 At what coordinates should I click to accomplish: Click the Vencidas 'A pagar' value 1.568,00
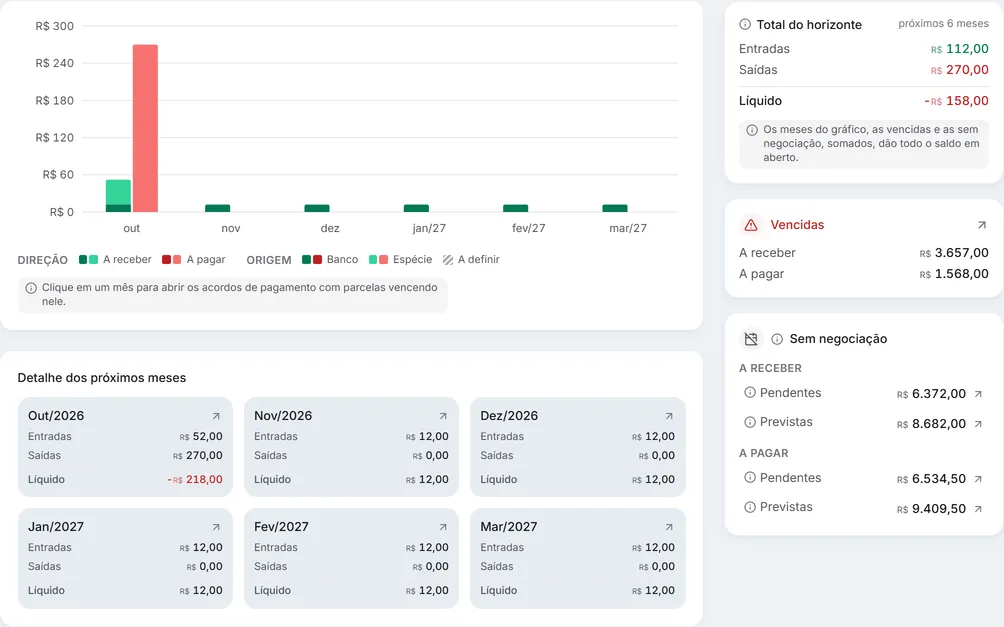tap(954, 274)
